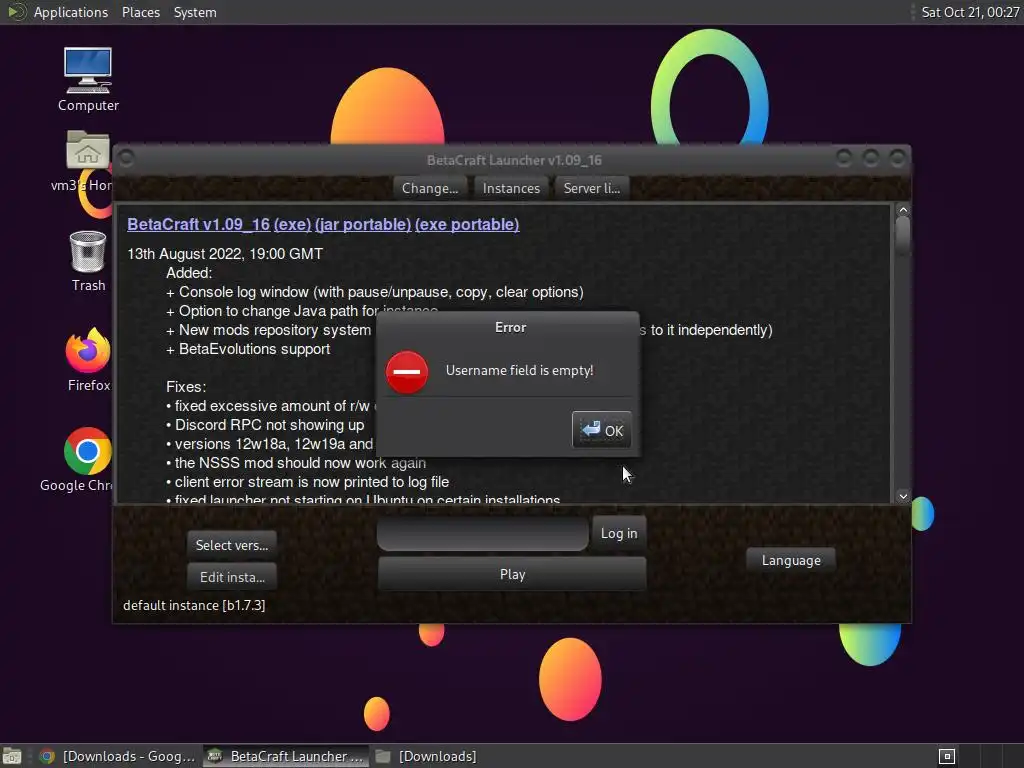Click the Select version button
Image resolution: width=1024 pixels, height=768 pixels.
coord(232,545)
